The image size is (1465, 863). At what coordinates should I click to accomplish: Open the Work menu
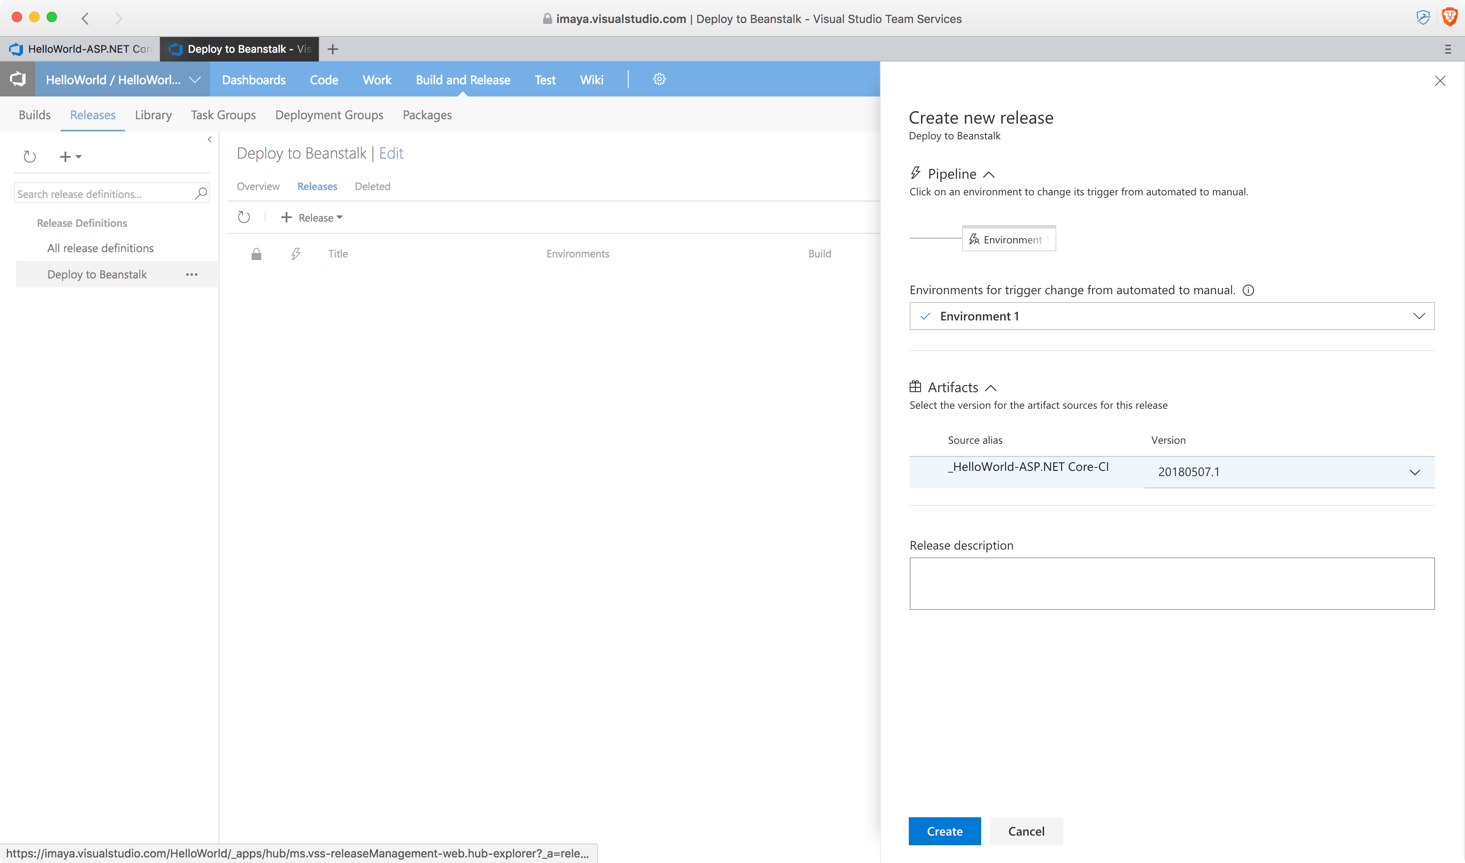click(x=377, y=80)
